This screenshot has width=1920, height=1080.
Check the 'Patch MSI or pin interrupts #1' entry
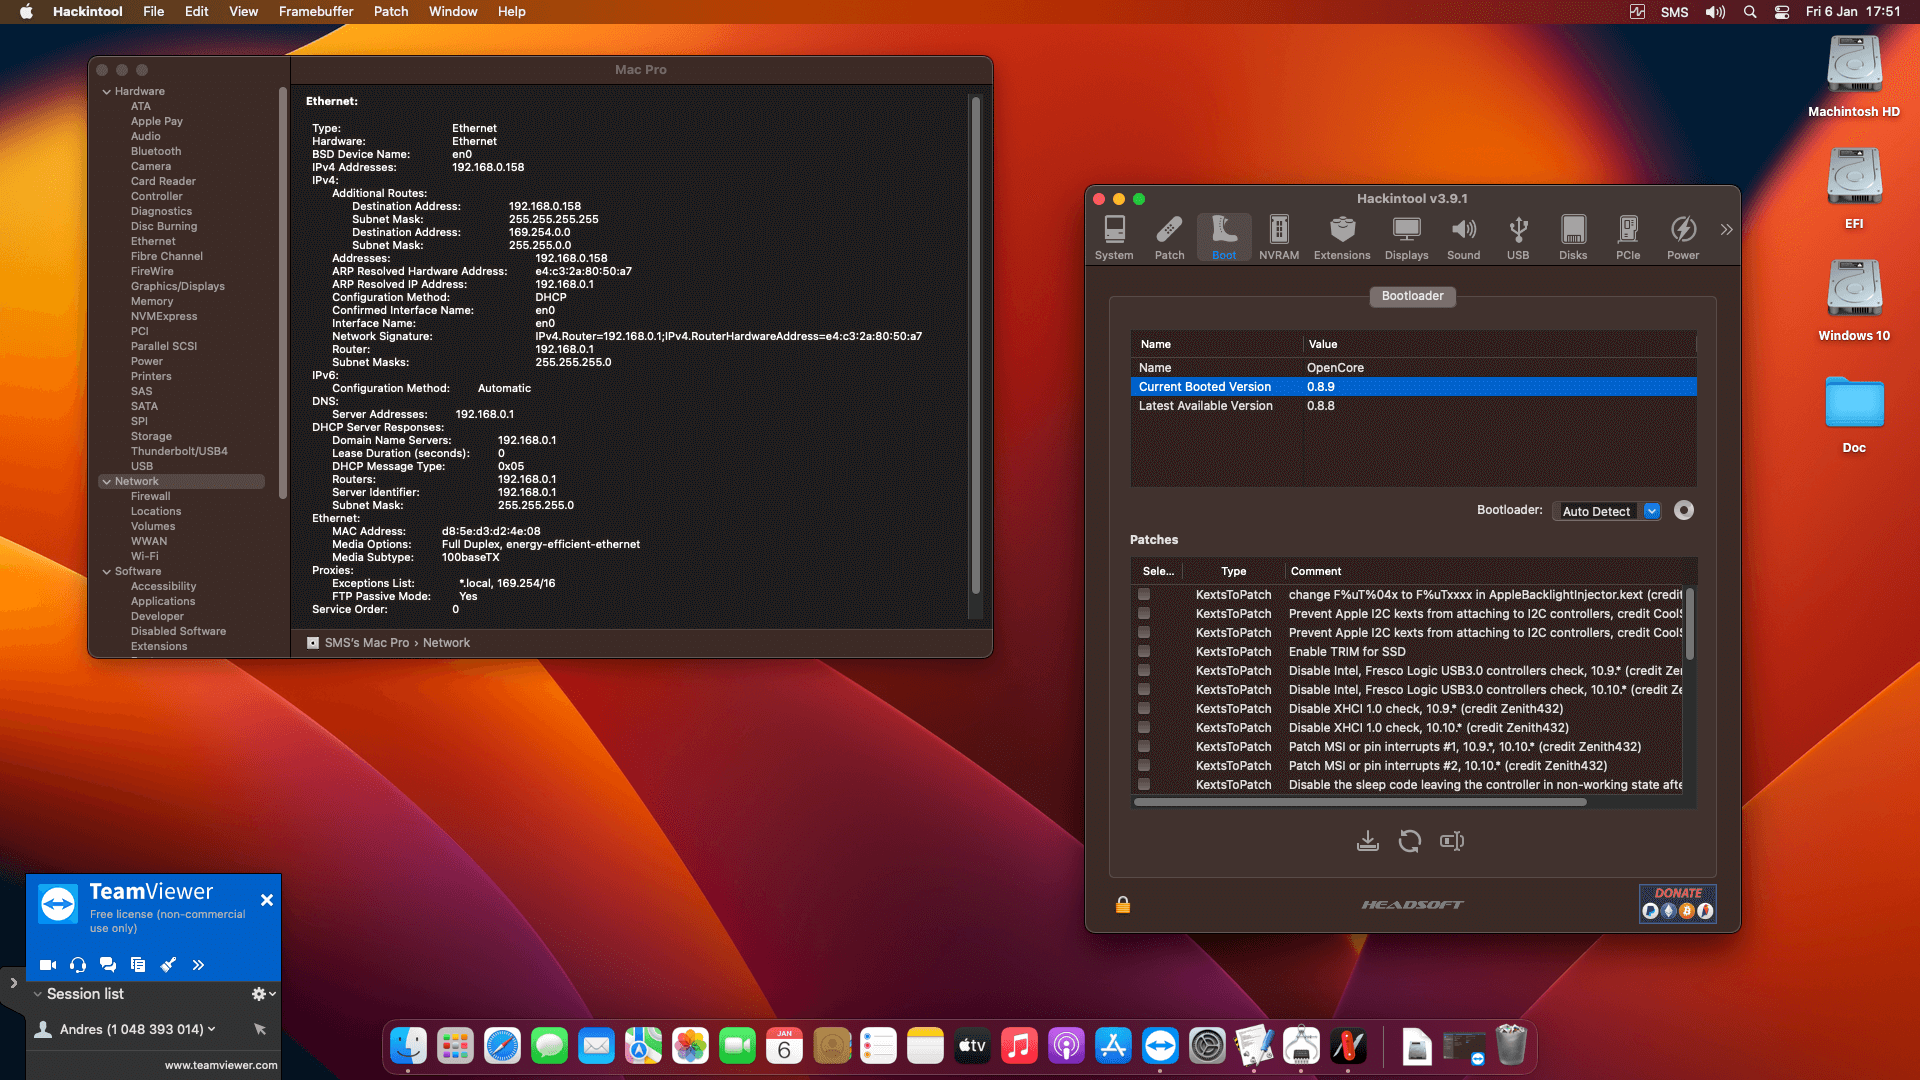point(1144,747)
